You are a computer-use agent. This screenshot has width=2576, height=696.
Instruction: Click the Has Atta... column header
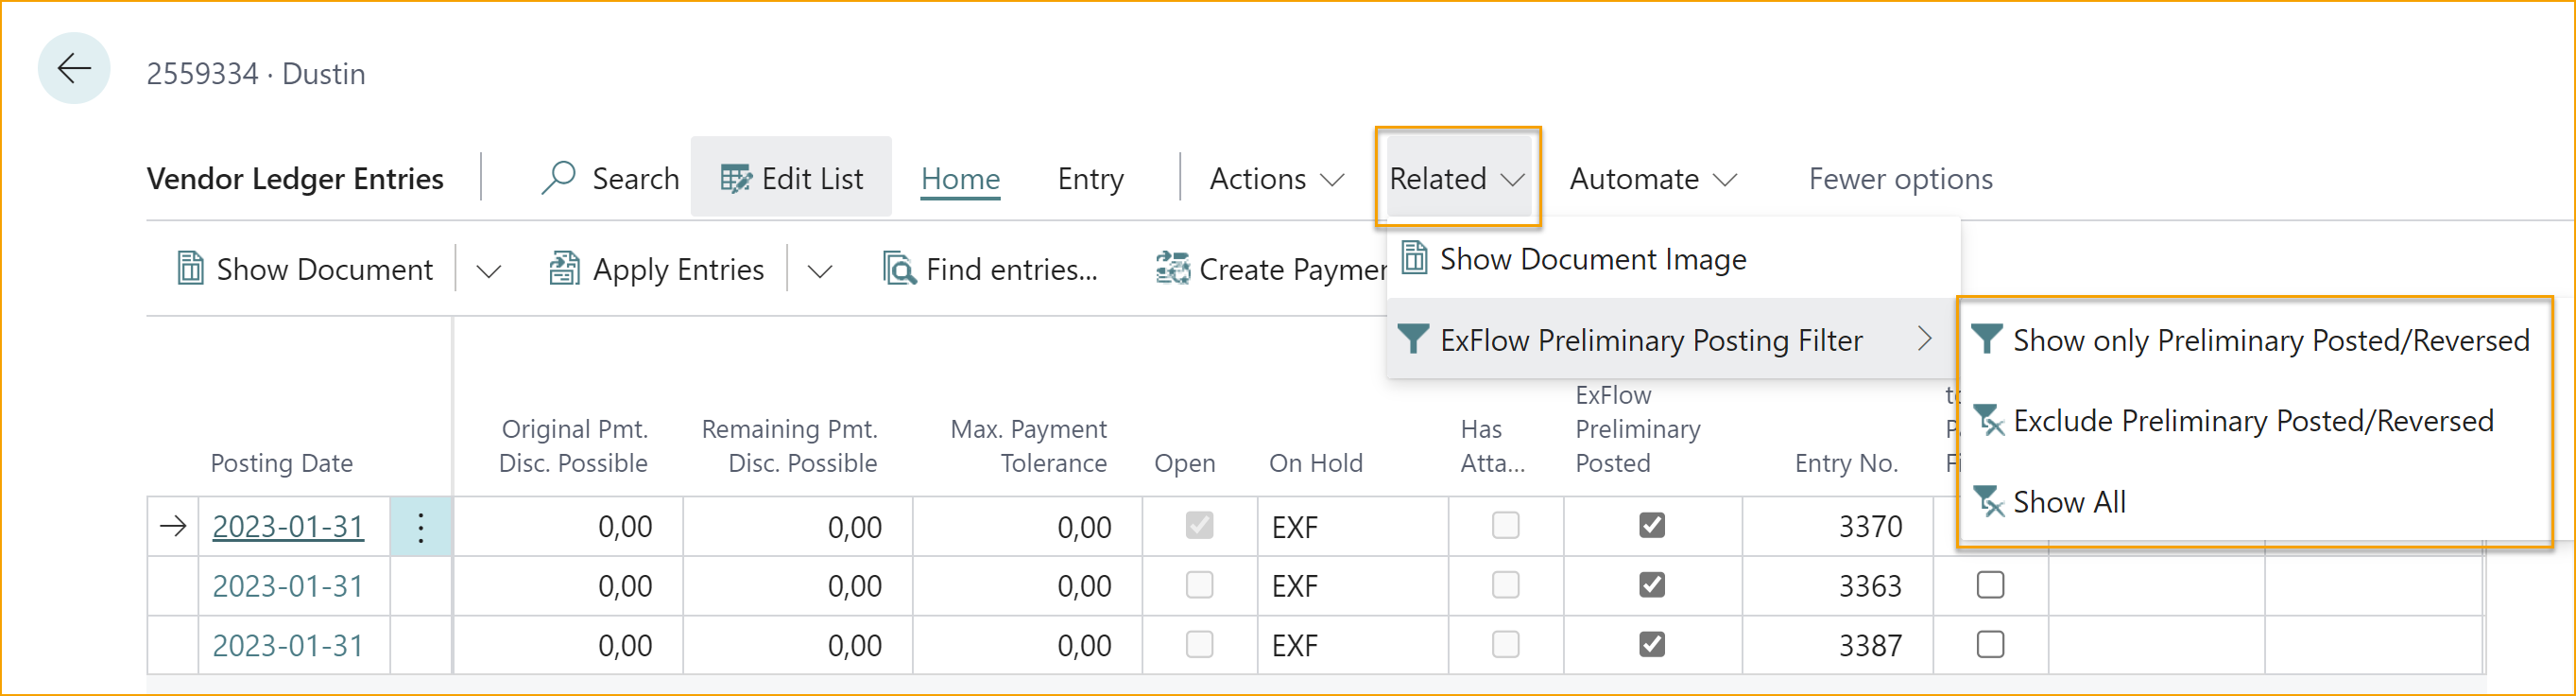(1492, 446)
